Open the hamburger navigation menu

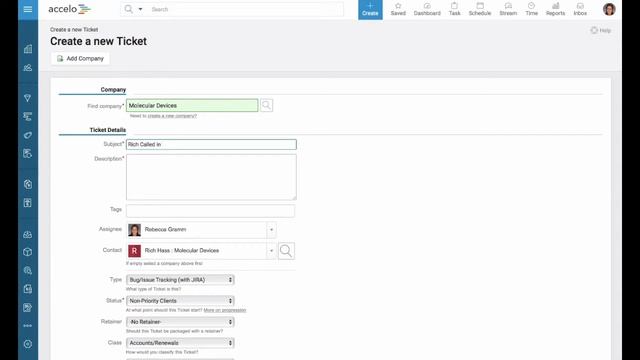(28, 9)
